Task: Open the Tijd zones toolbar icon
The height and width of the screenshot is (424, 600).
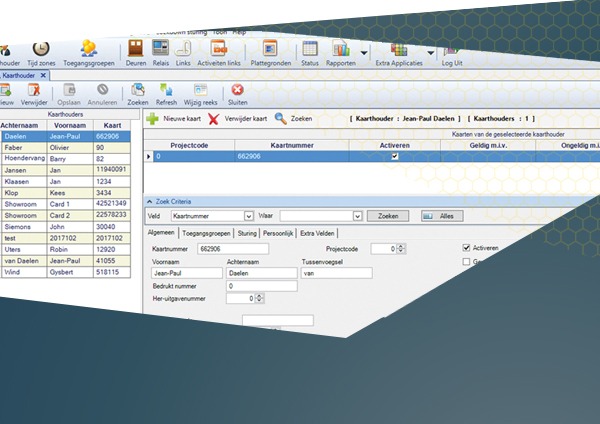Action: (40, 50)
